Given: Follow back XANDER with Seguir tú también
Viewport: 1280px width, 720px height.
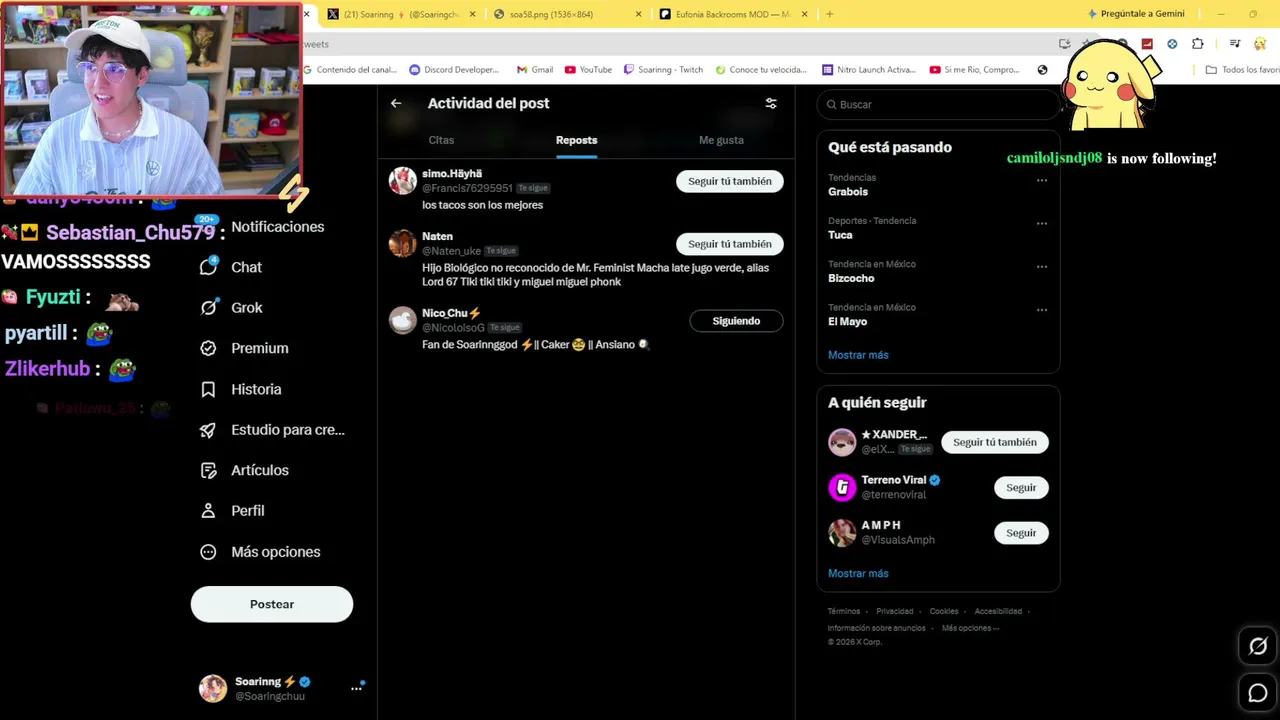Looking at the screenshot, I should [995, 442].
